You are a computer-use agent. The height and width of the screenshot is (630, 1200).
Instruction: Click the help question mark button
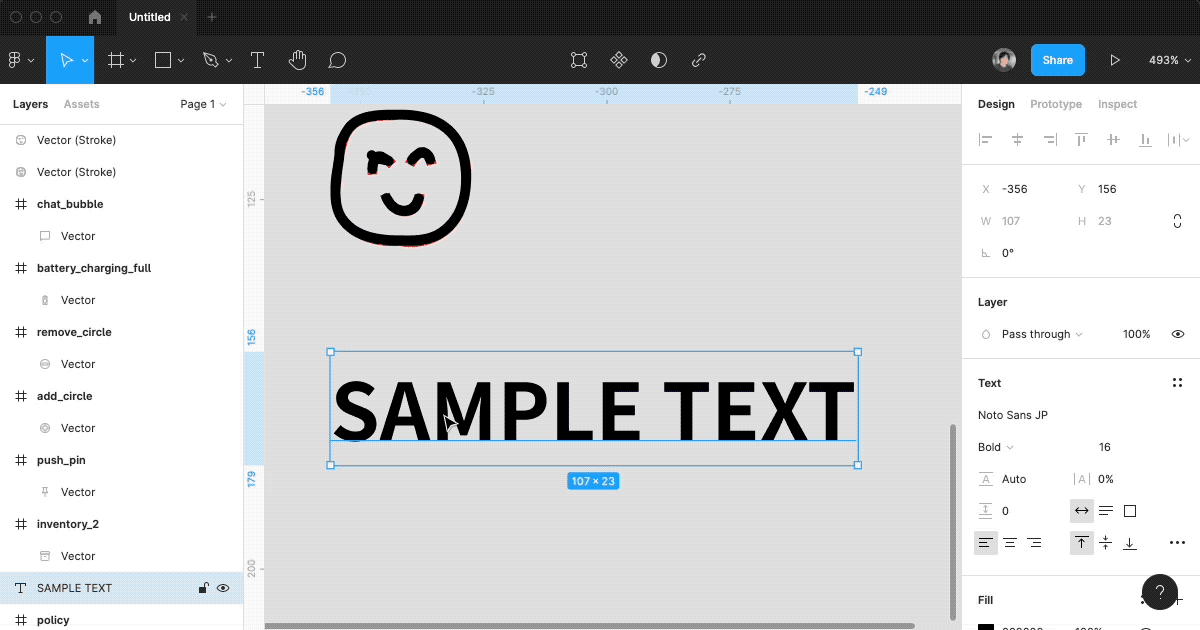coord(1160,591)
